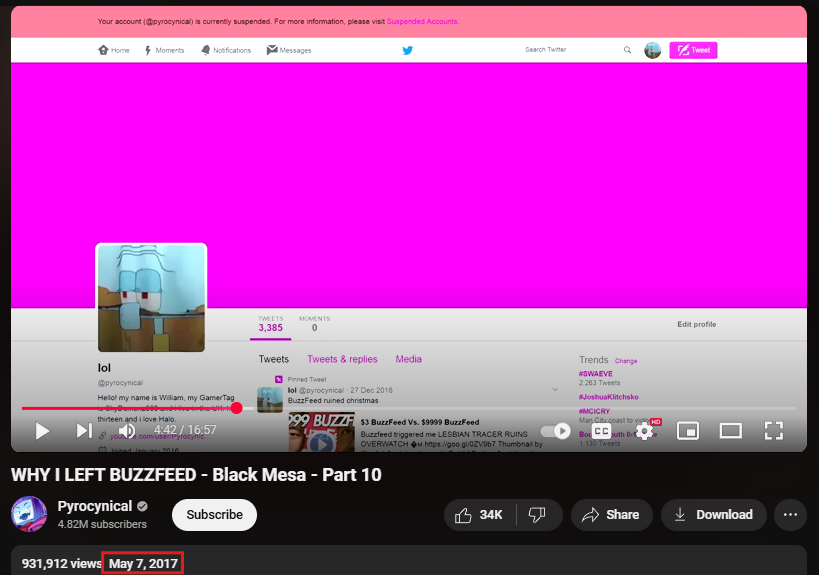Seek using the red progress bar handle
This screenshot has height=575, width=819.
point(236,408)
